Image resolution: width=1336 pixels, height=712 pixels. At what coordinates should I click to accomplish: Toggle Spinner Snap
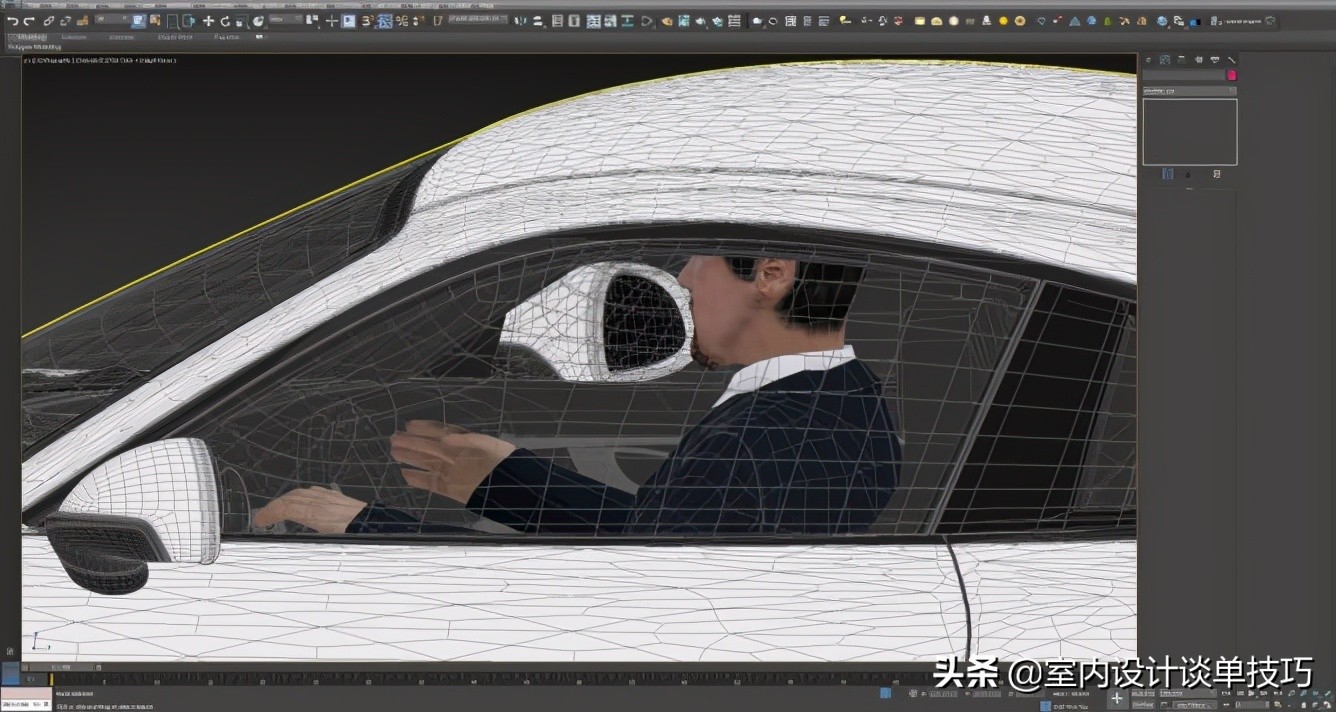point(418,21)
